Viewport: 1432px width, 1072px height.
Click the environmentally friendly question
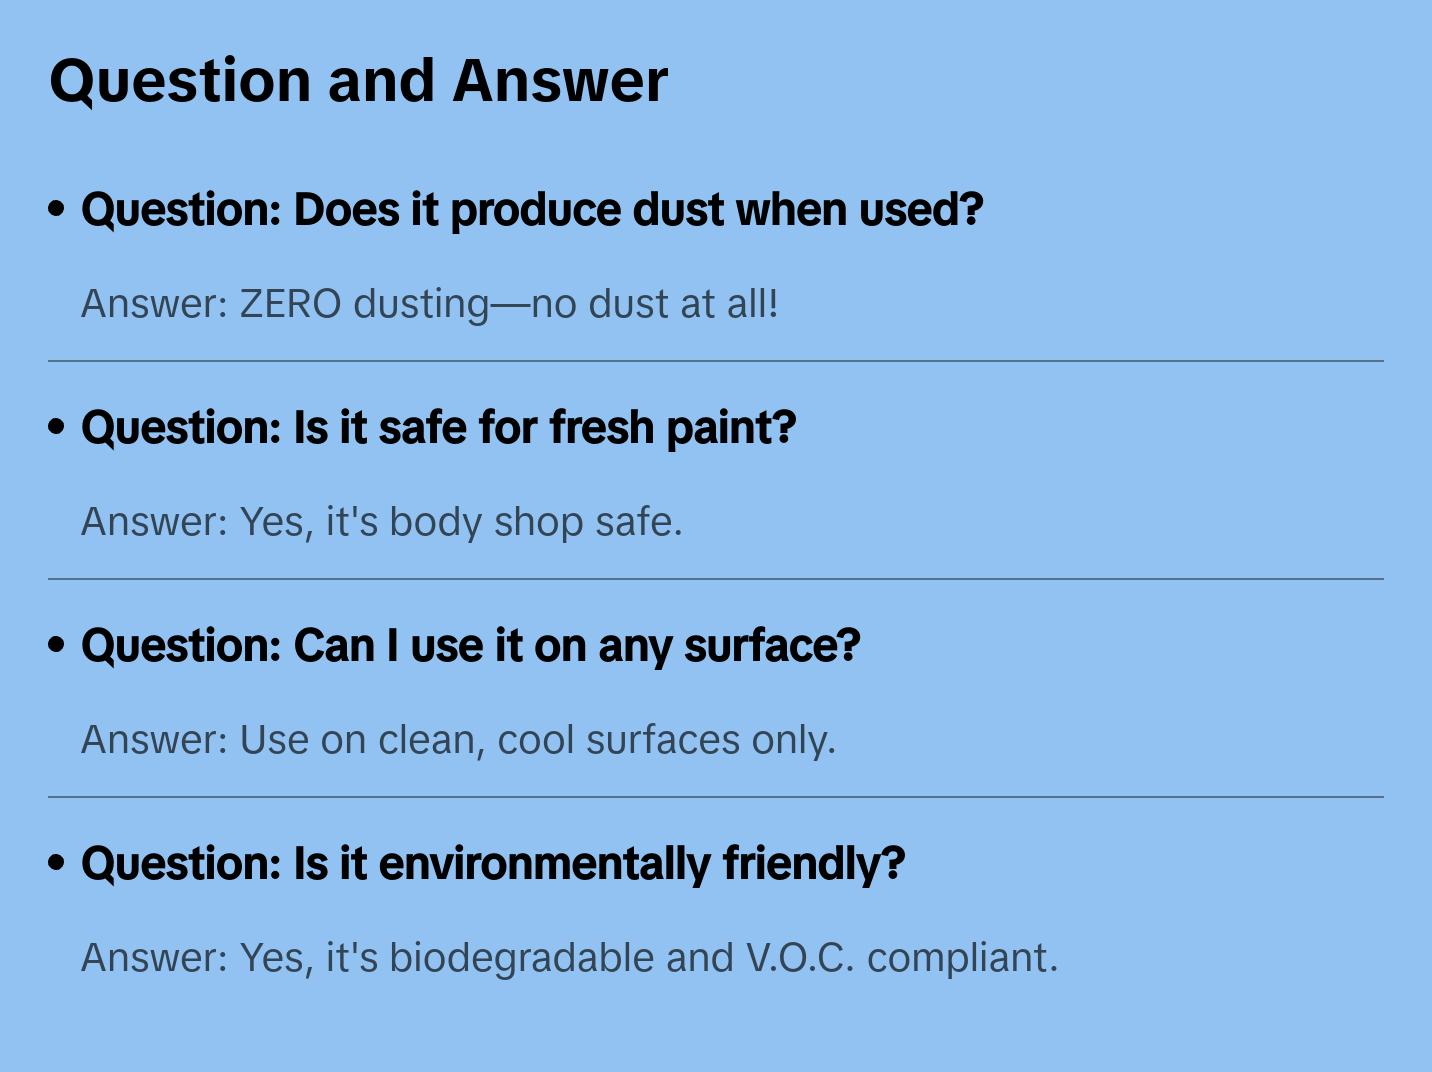click(x=492, y=864)
